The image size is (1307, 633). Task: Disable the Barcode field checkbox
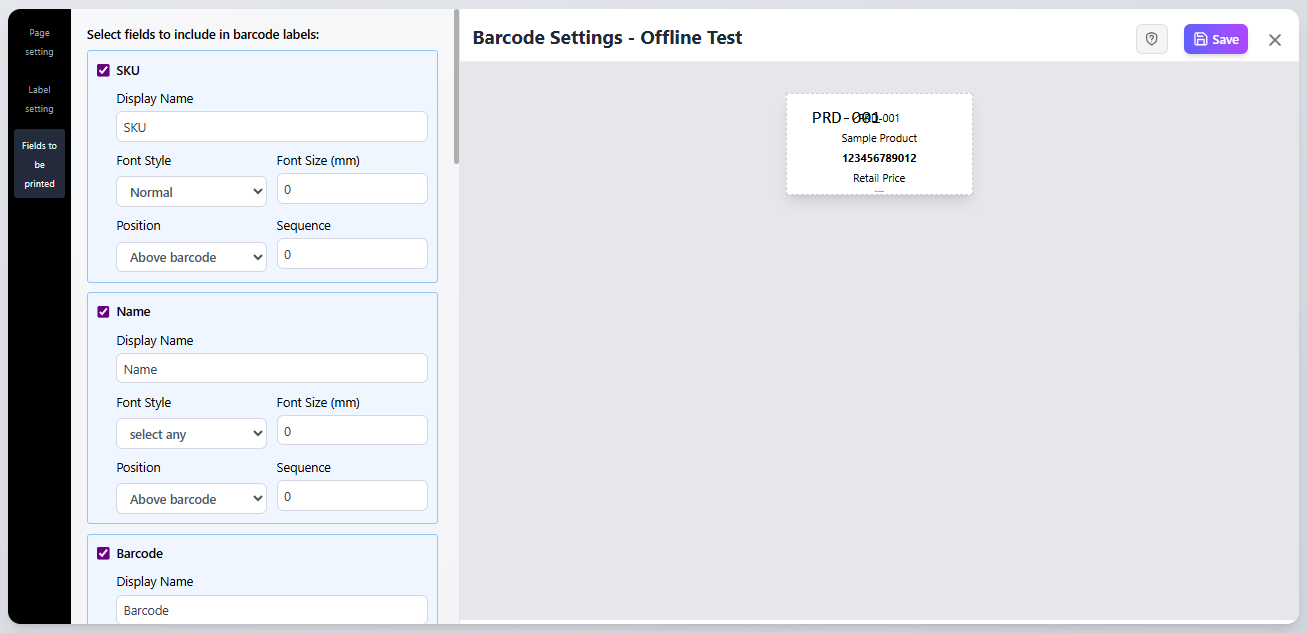pyautogui.click(x=103, y=553)
